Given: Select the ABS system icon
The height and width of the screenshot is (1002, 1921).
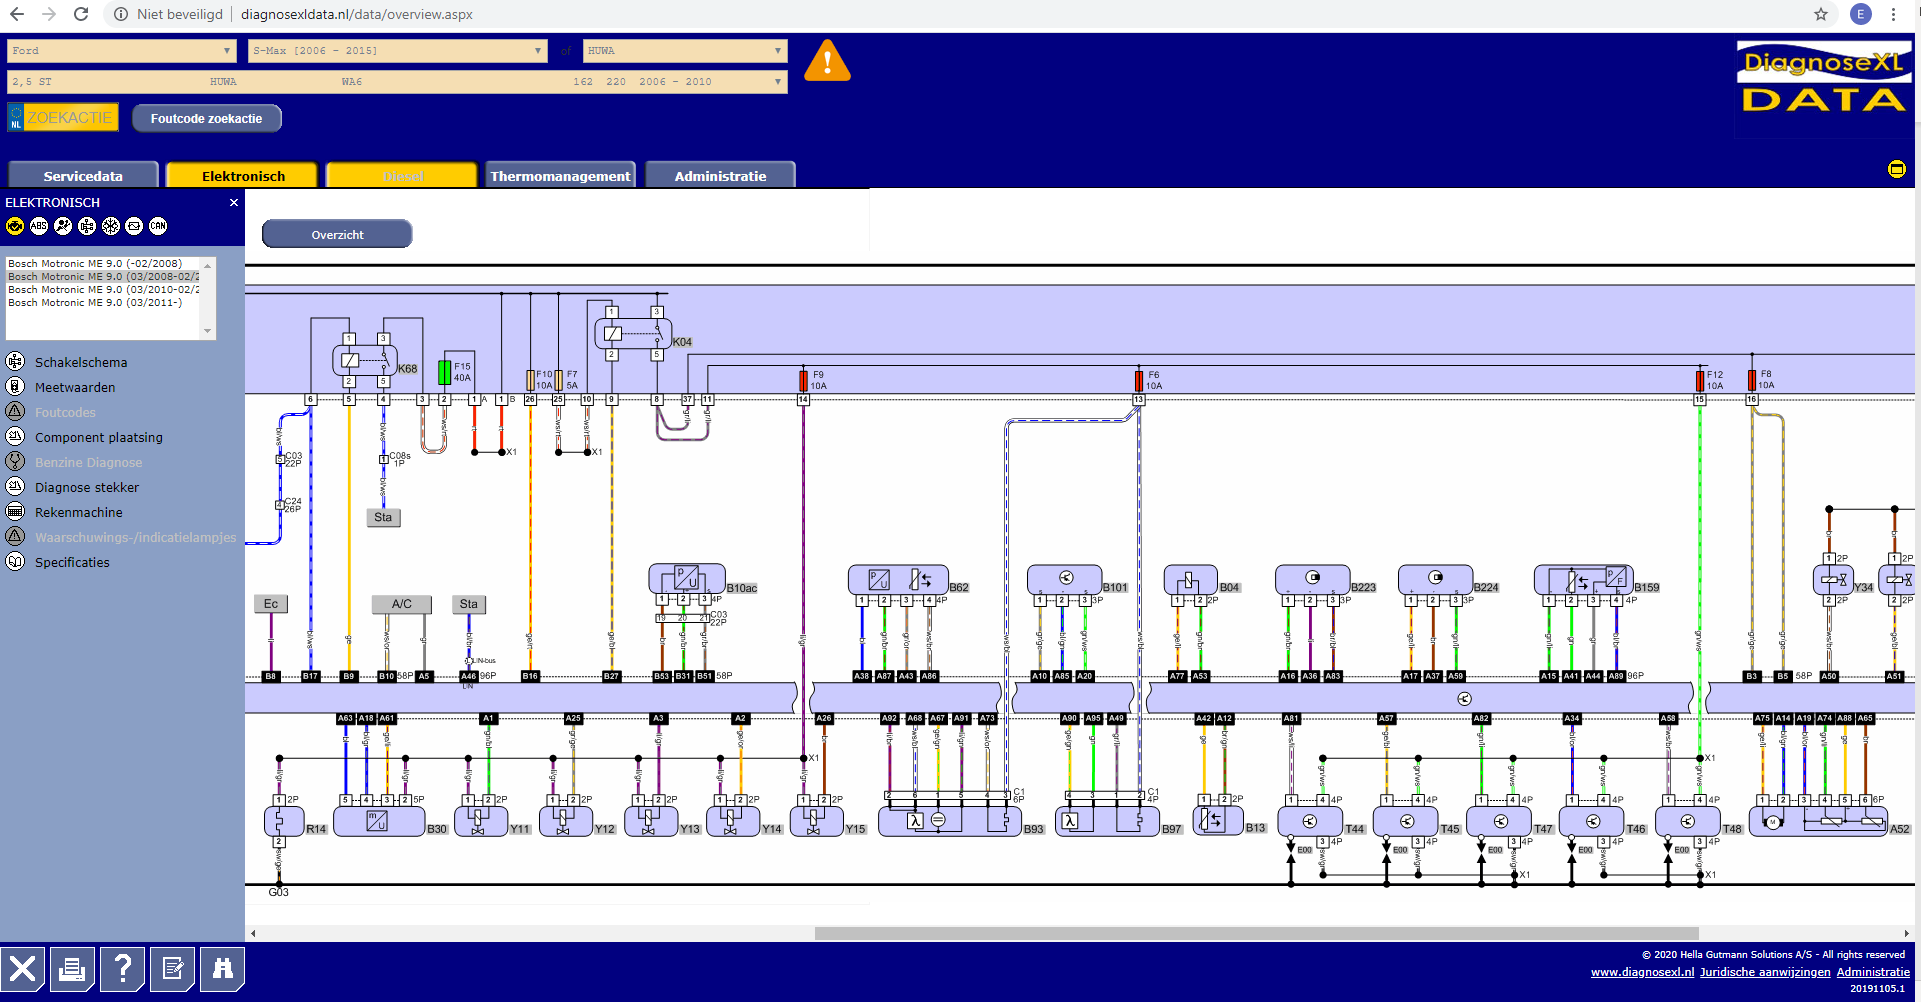Looking at the screenshot, I should pos(39,226).
